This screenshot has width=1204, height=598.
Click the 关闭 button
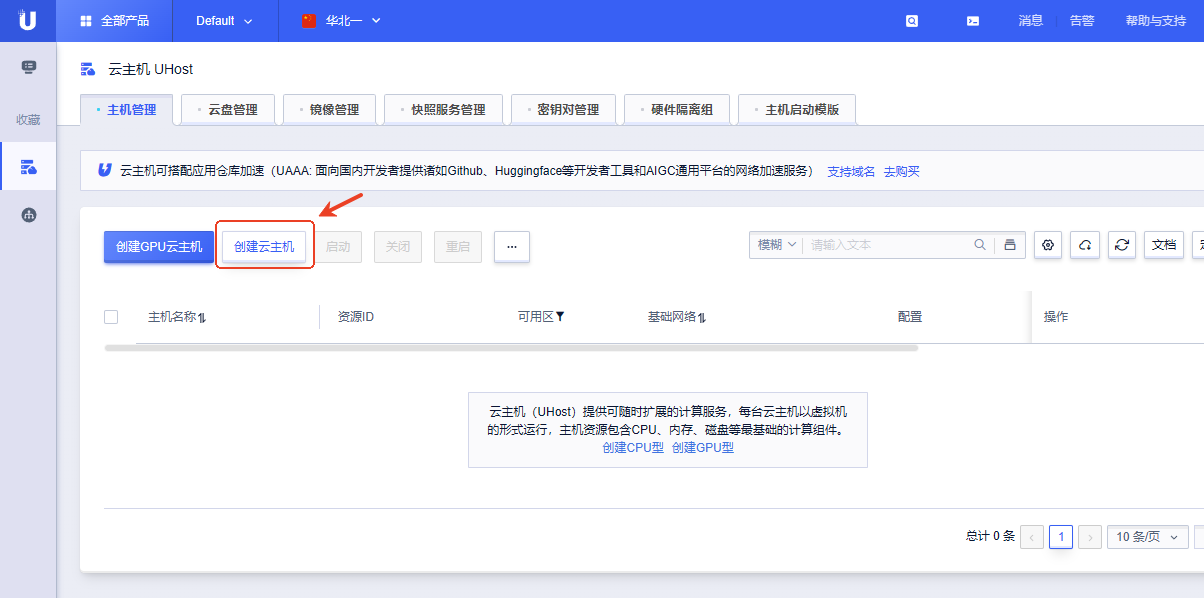point(398,246)
